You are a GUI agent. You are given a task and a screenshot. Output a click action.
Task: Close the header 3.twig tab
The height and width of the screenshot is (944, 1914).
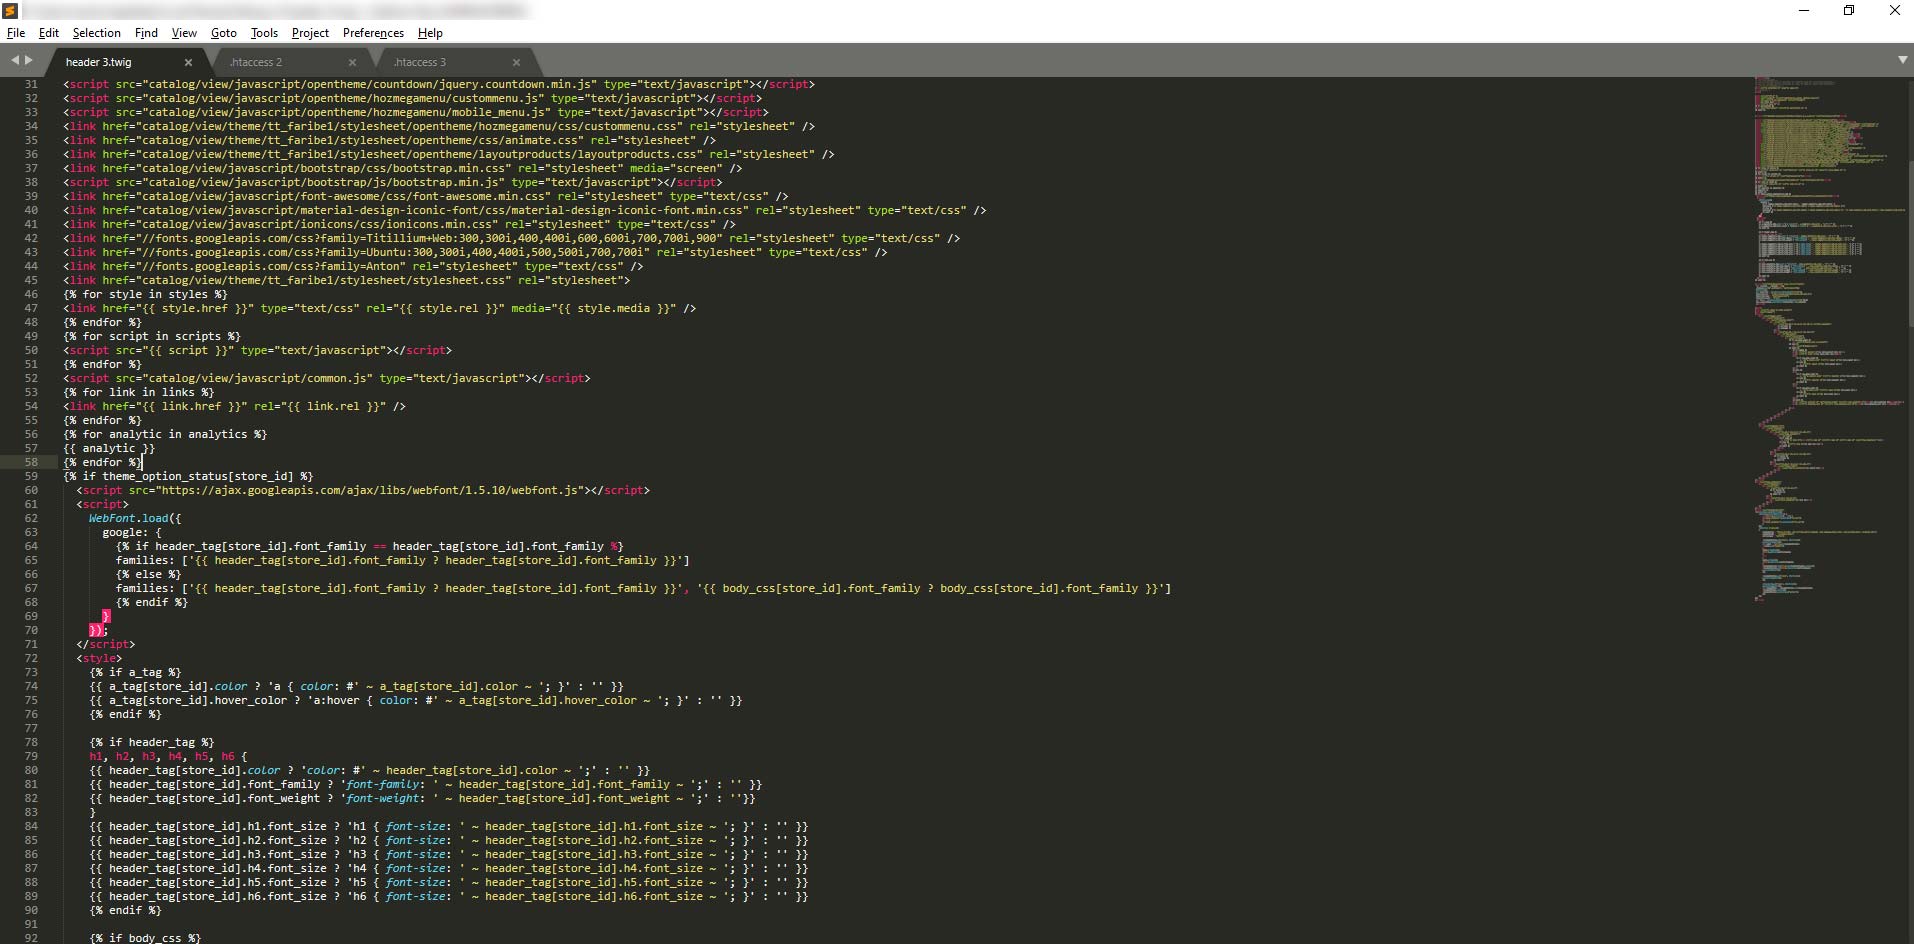(188, 62)
